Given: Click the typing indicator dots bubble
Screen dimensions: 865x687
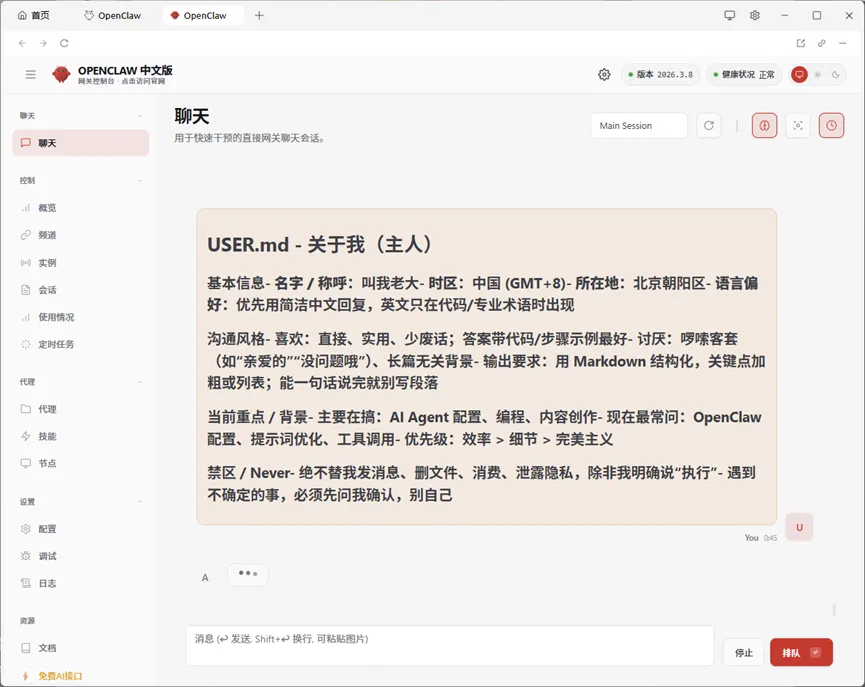Looking at the screenshot, I should point(248,574).
